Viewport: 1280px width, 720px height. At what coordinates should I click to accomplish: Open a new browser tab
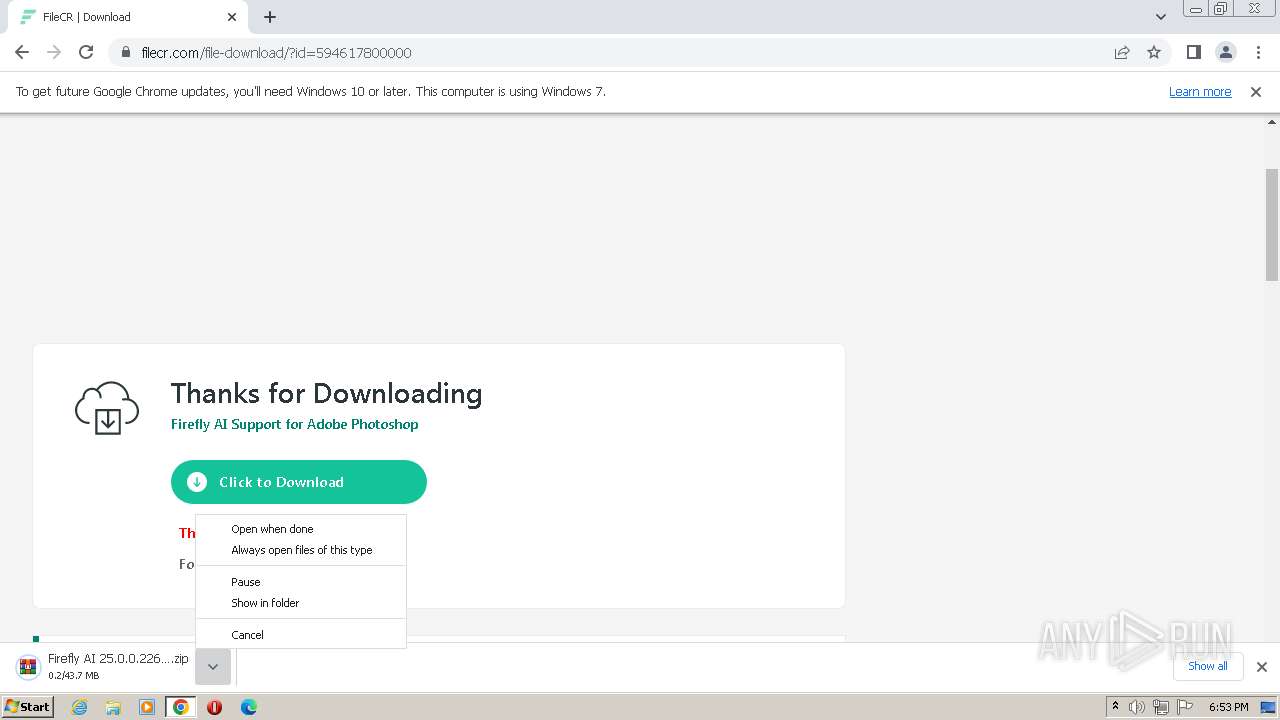point(270,17)
